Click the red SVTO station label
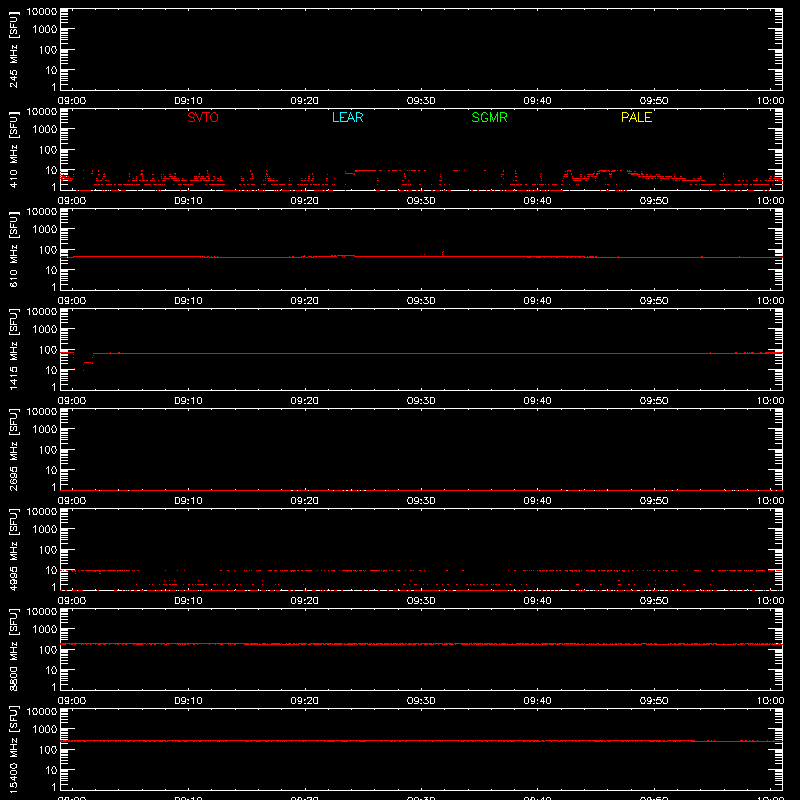 (x=203, y=117)
